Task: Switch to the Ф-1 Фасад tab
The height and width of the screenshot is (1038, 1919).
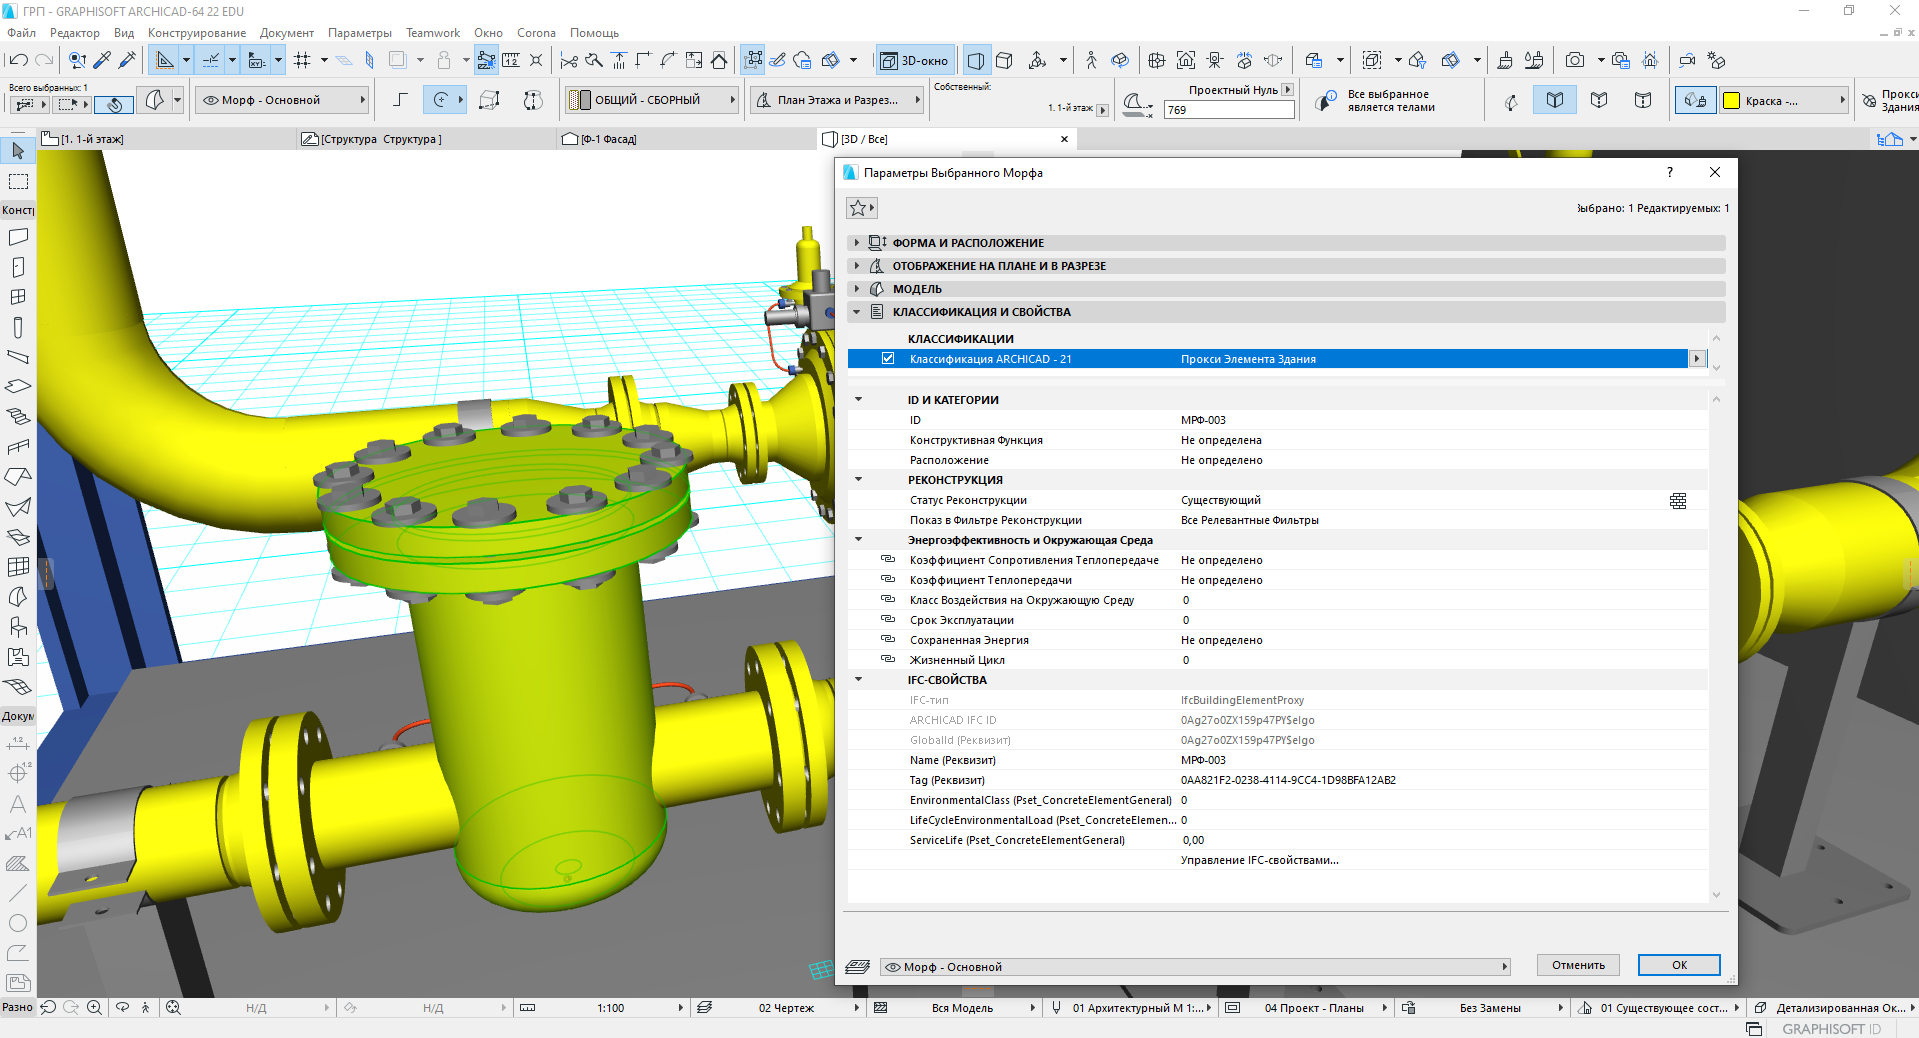Action: 608,139
